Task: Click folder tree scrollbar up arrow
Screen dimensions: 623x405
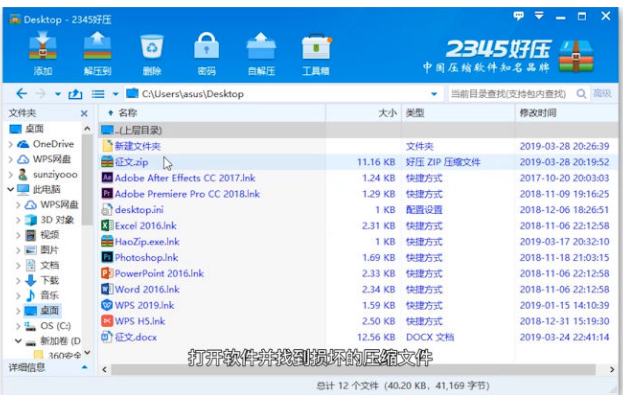Action: [x=87, y=129]
